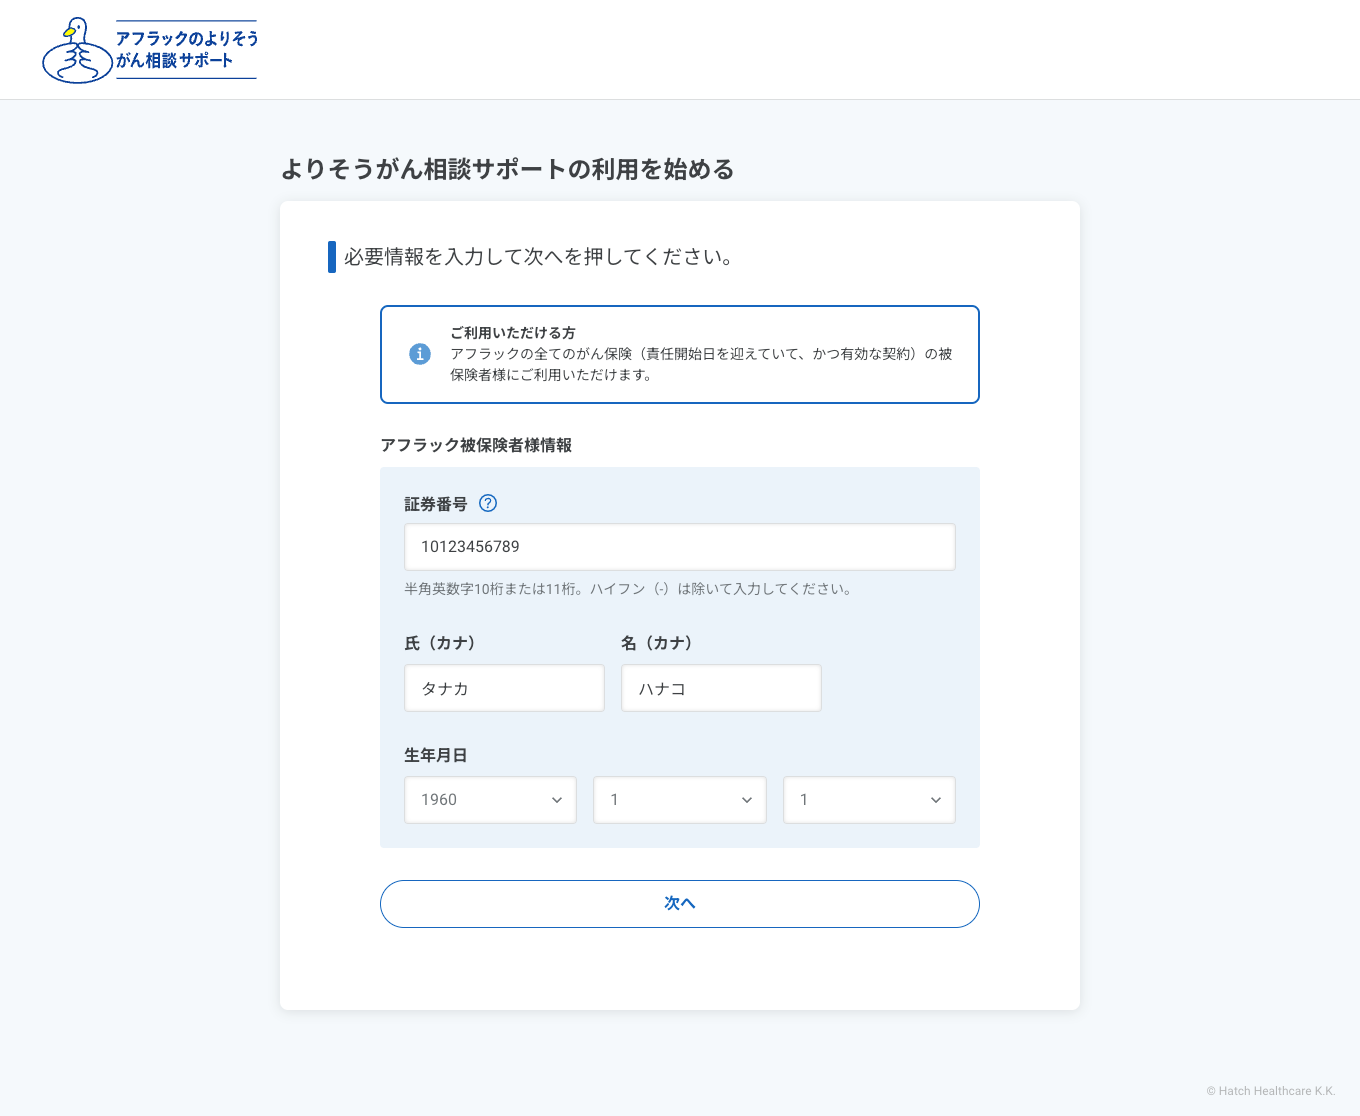Click the 必要情報を入力 instruction text
This screenshot has width=1360, height=1116.
coord(537,257)
